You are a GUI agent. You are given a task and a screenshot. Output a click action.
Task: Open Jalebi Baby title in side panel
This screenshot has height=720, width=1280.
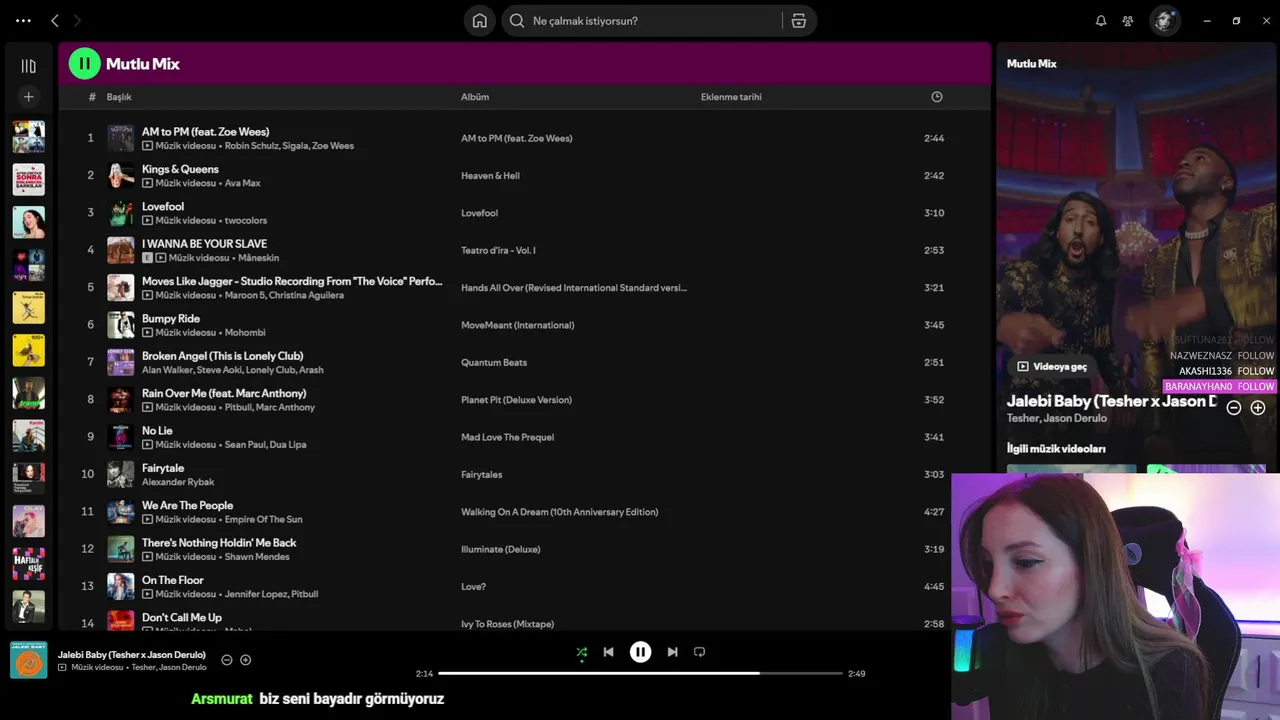[1111, 401]
